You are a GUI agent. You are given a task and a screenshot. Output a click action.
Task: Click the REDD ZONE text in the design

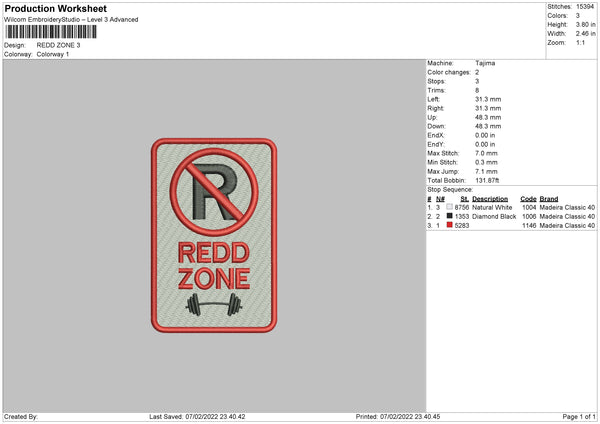click(x=214, y=265)
